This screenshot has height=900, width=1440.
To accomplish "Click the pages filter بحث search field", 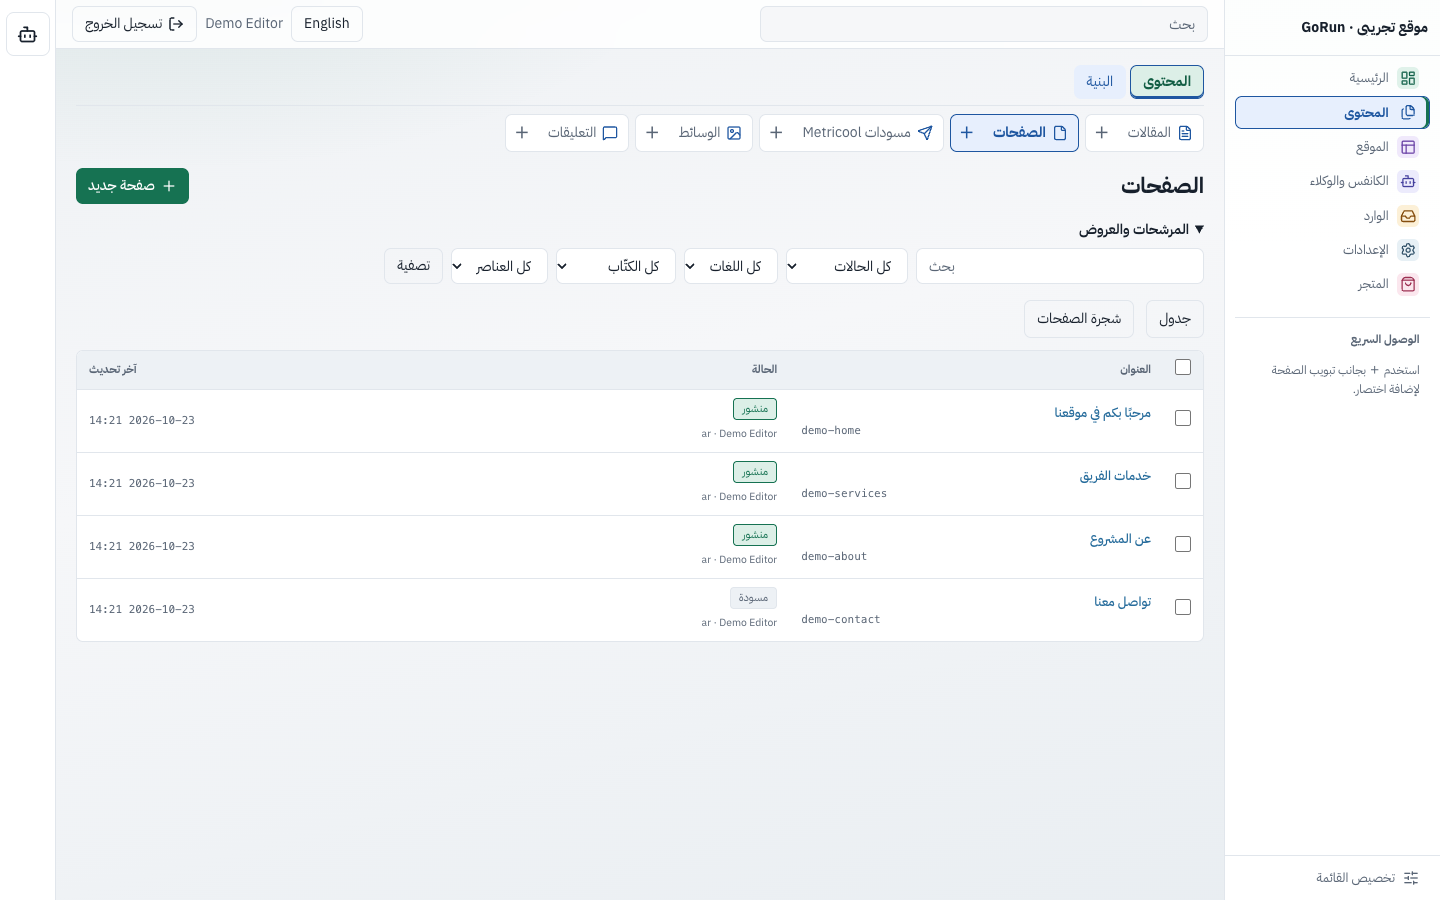I will pyautogui.click(x=1060, y=266).
